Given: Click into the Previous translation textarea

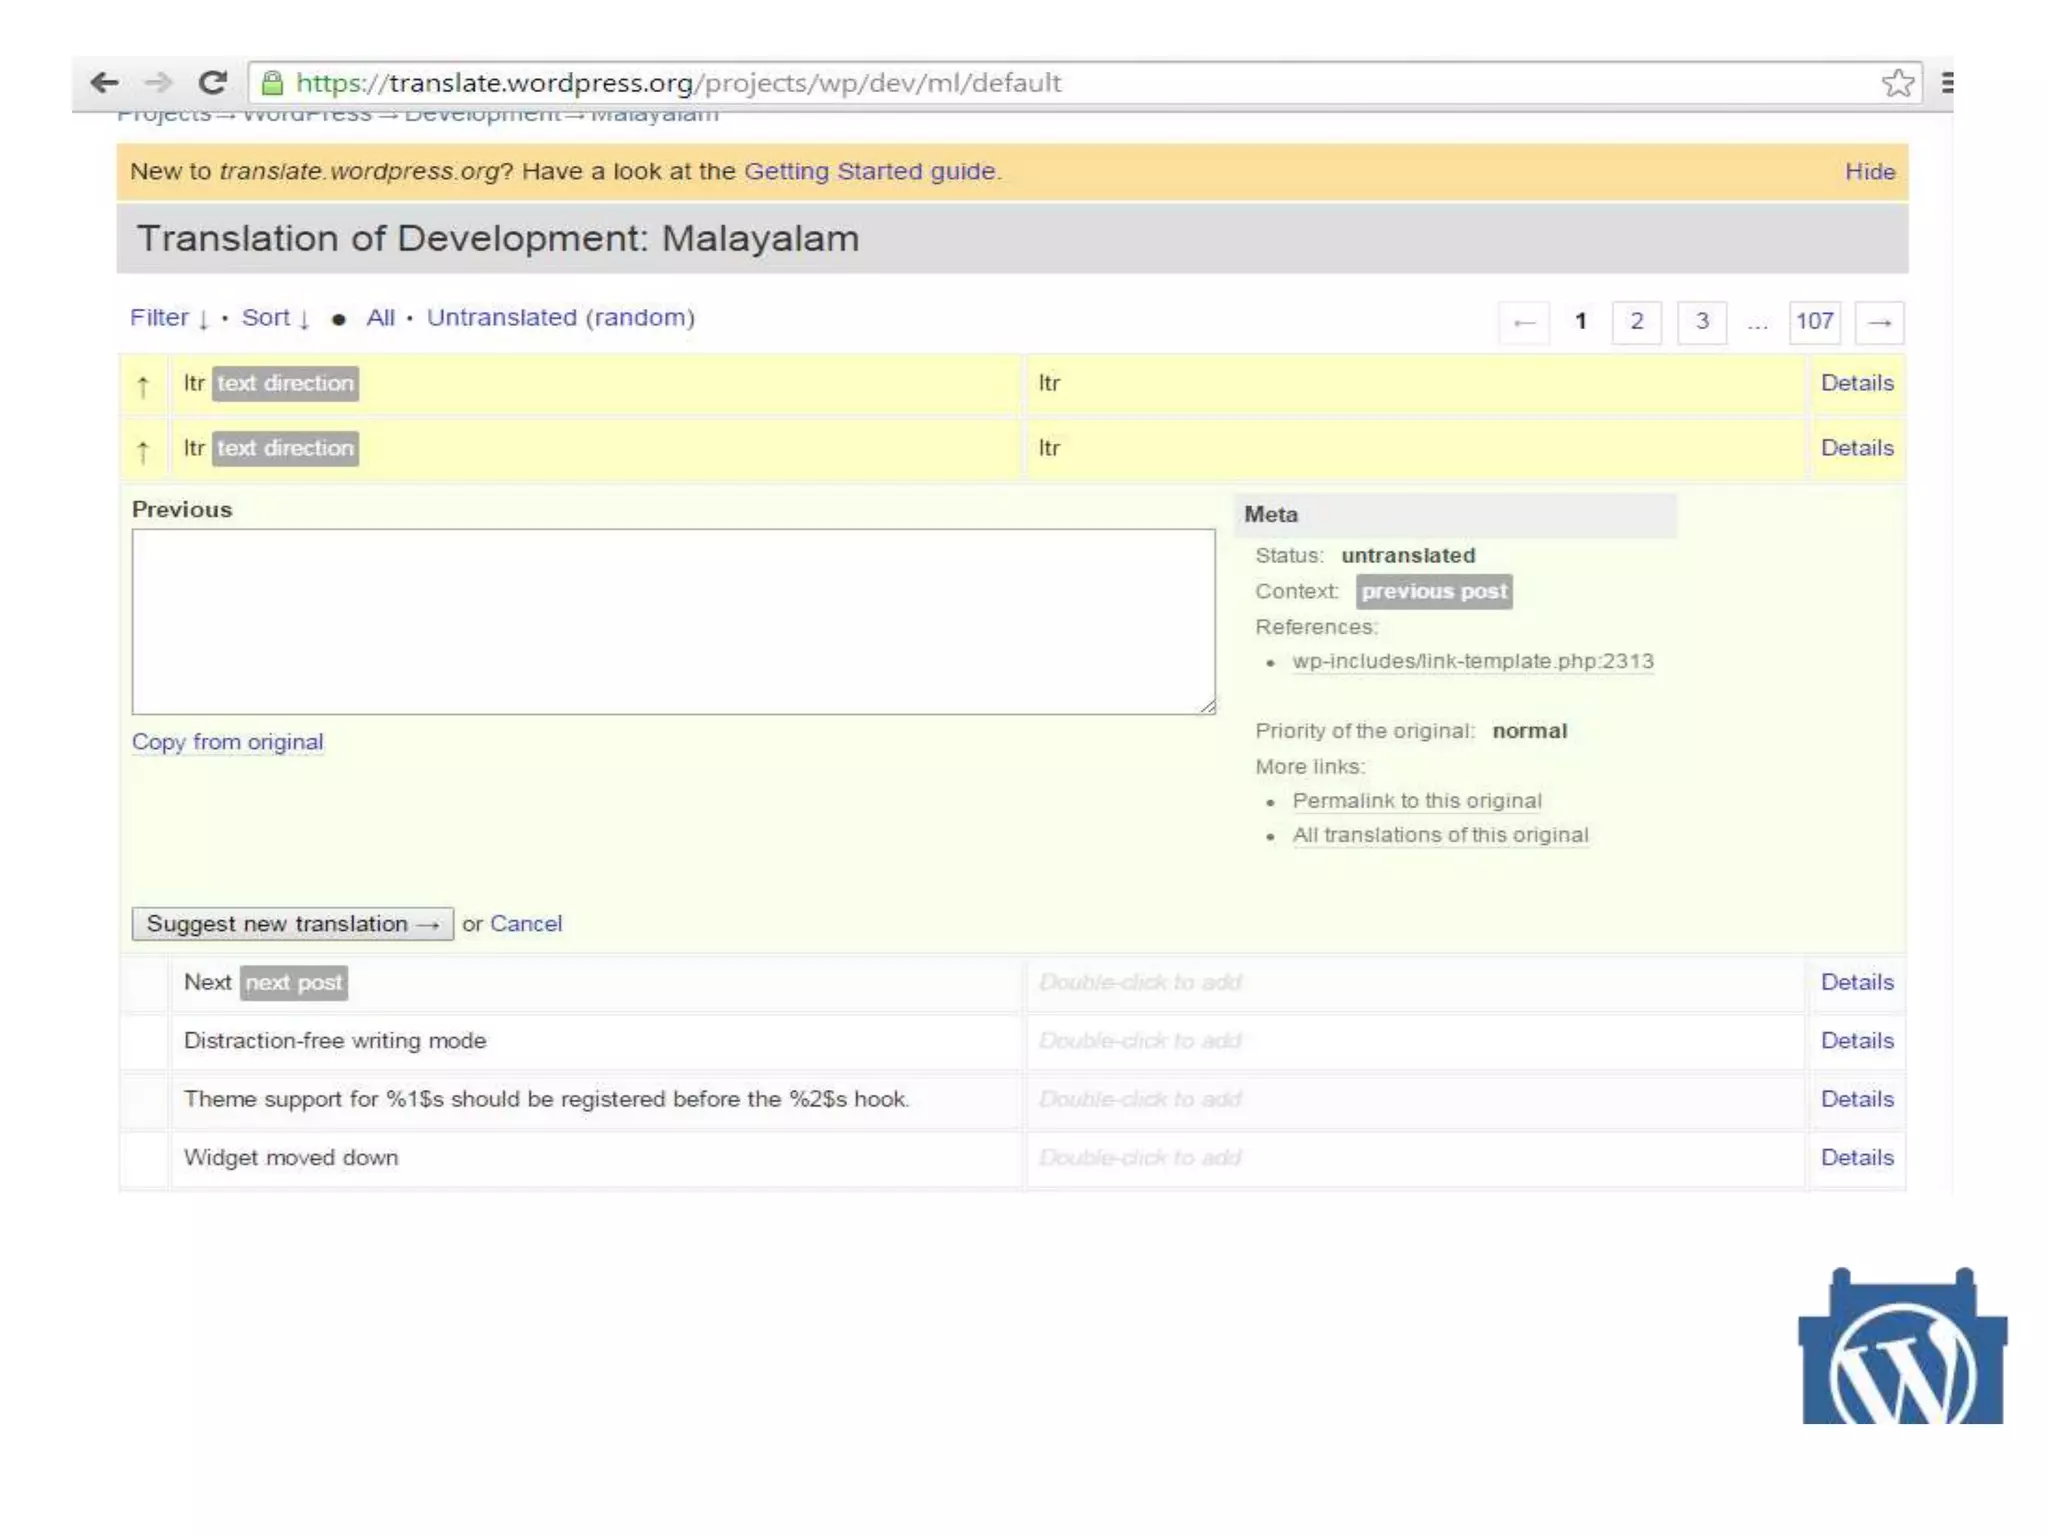Looking at the screenshot, I should click(673, 621).
